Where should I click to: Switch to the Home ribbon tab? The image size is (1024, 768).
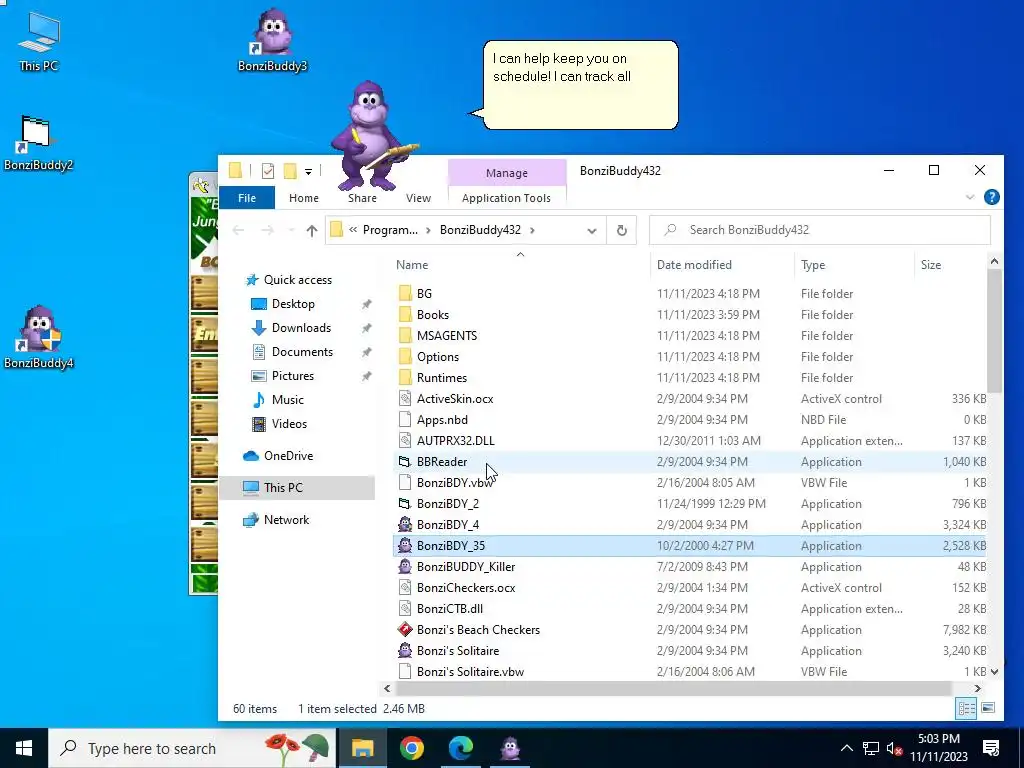click(304, 198)
